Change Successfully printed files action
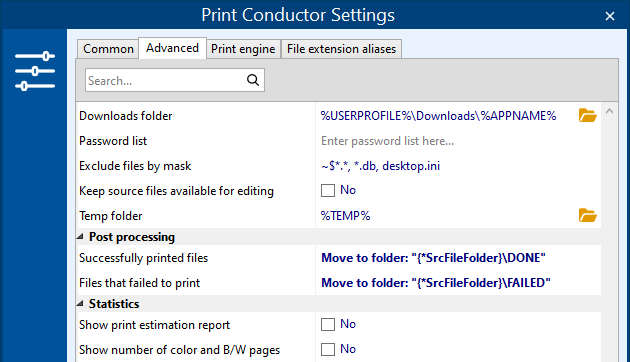The width and height of the screenshot is (630, 362). tap(458, 258)
